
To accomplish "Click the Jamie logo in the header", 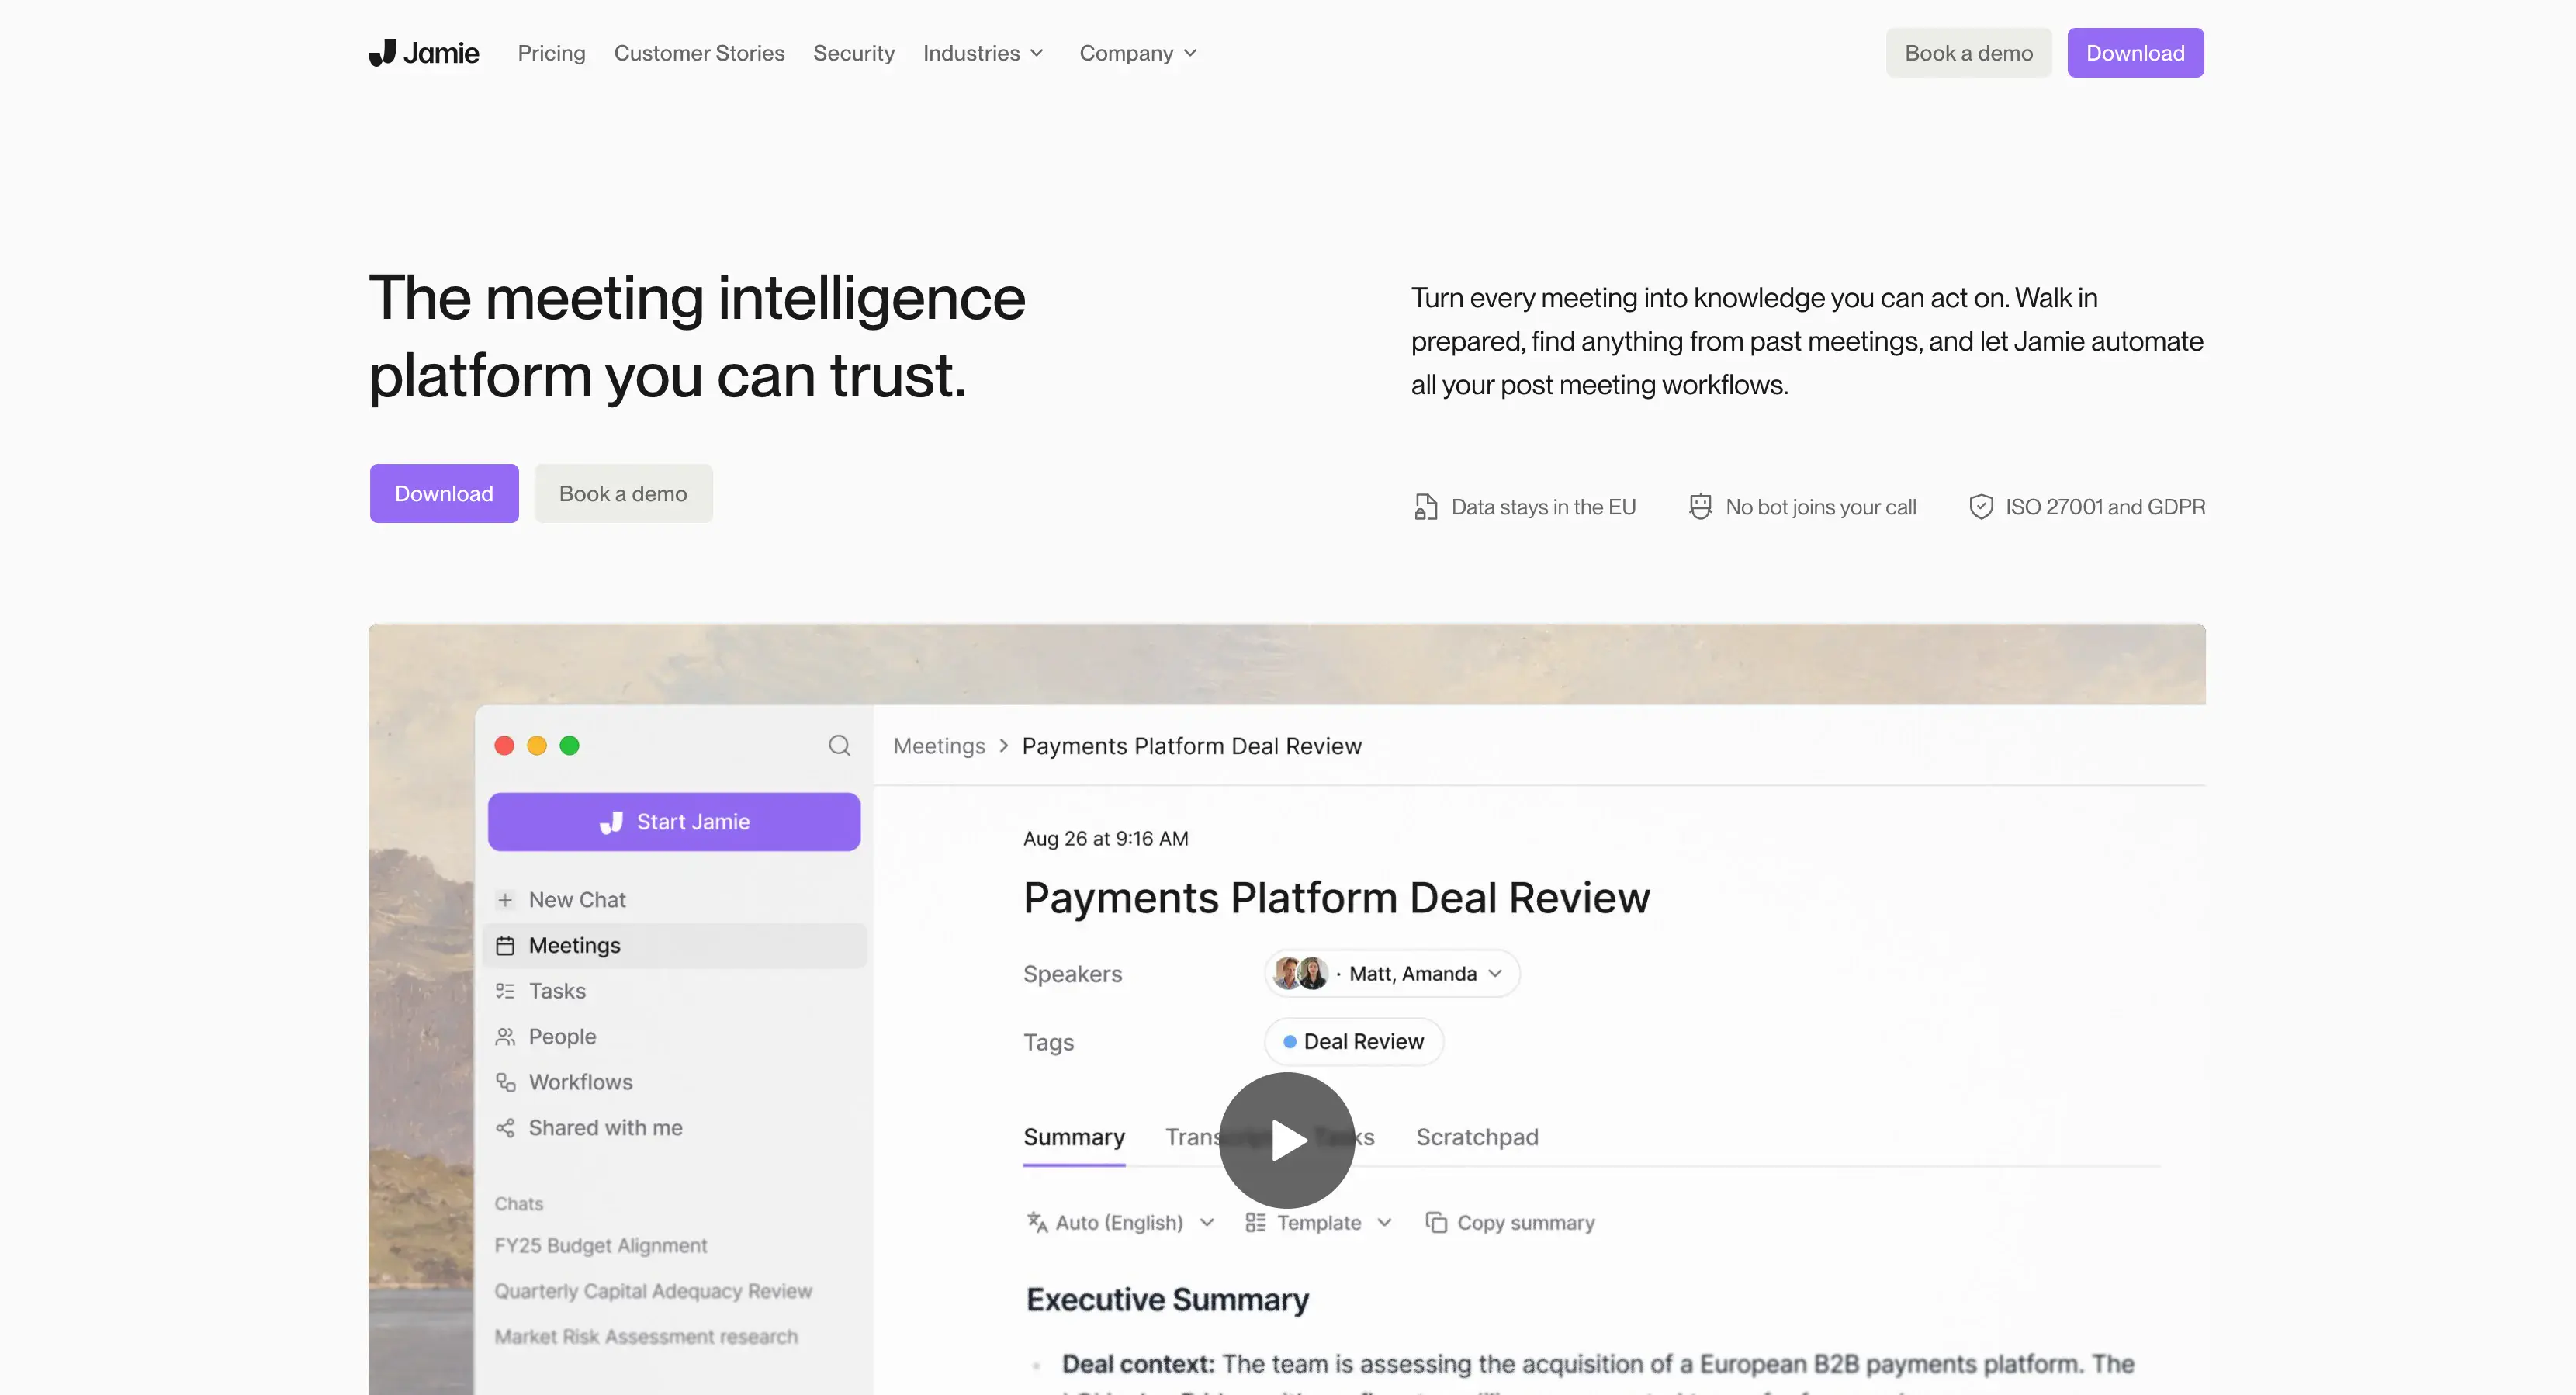I will pyautogui.click(x=424, y=53).
